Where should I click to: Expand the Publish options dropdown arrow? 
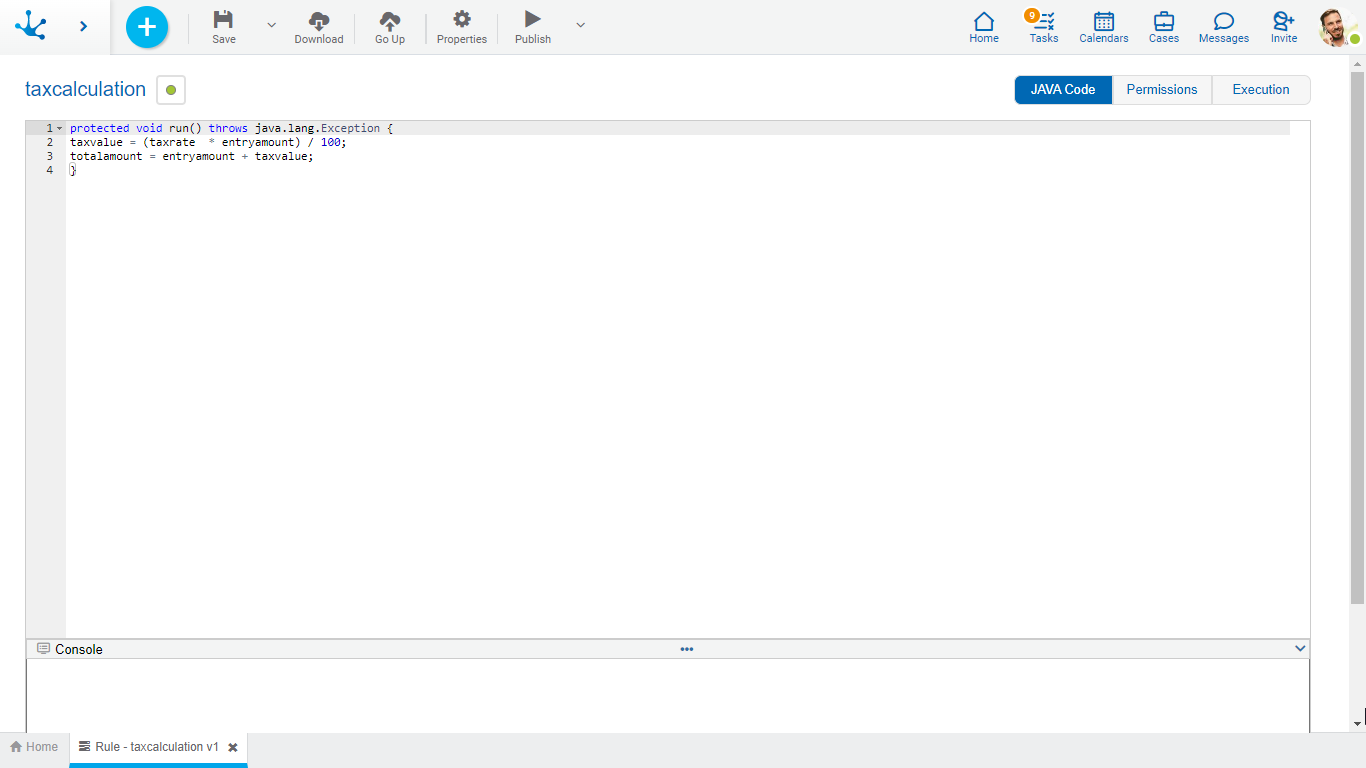click(580, 25)
